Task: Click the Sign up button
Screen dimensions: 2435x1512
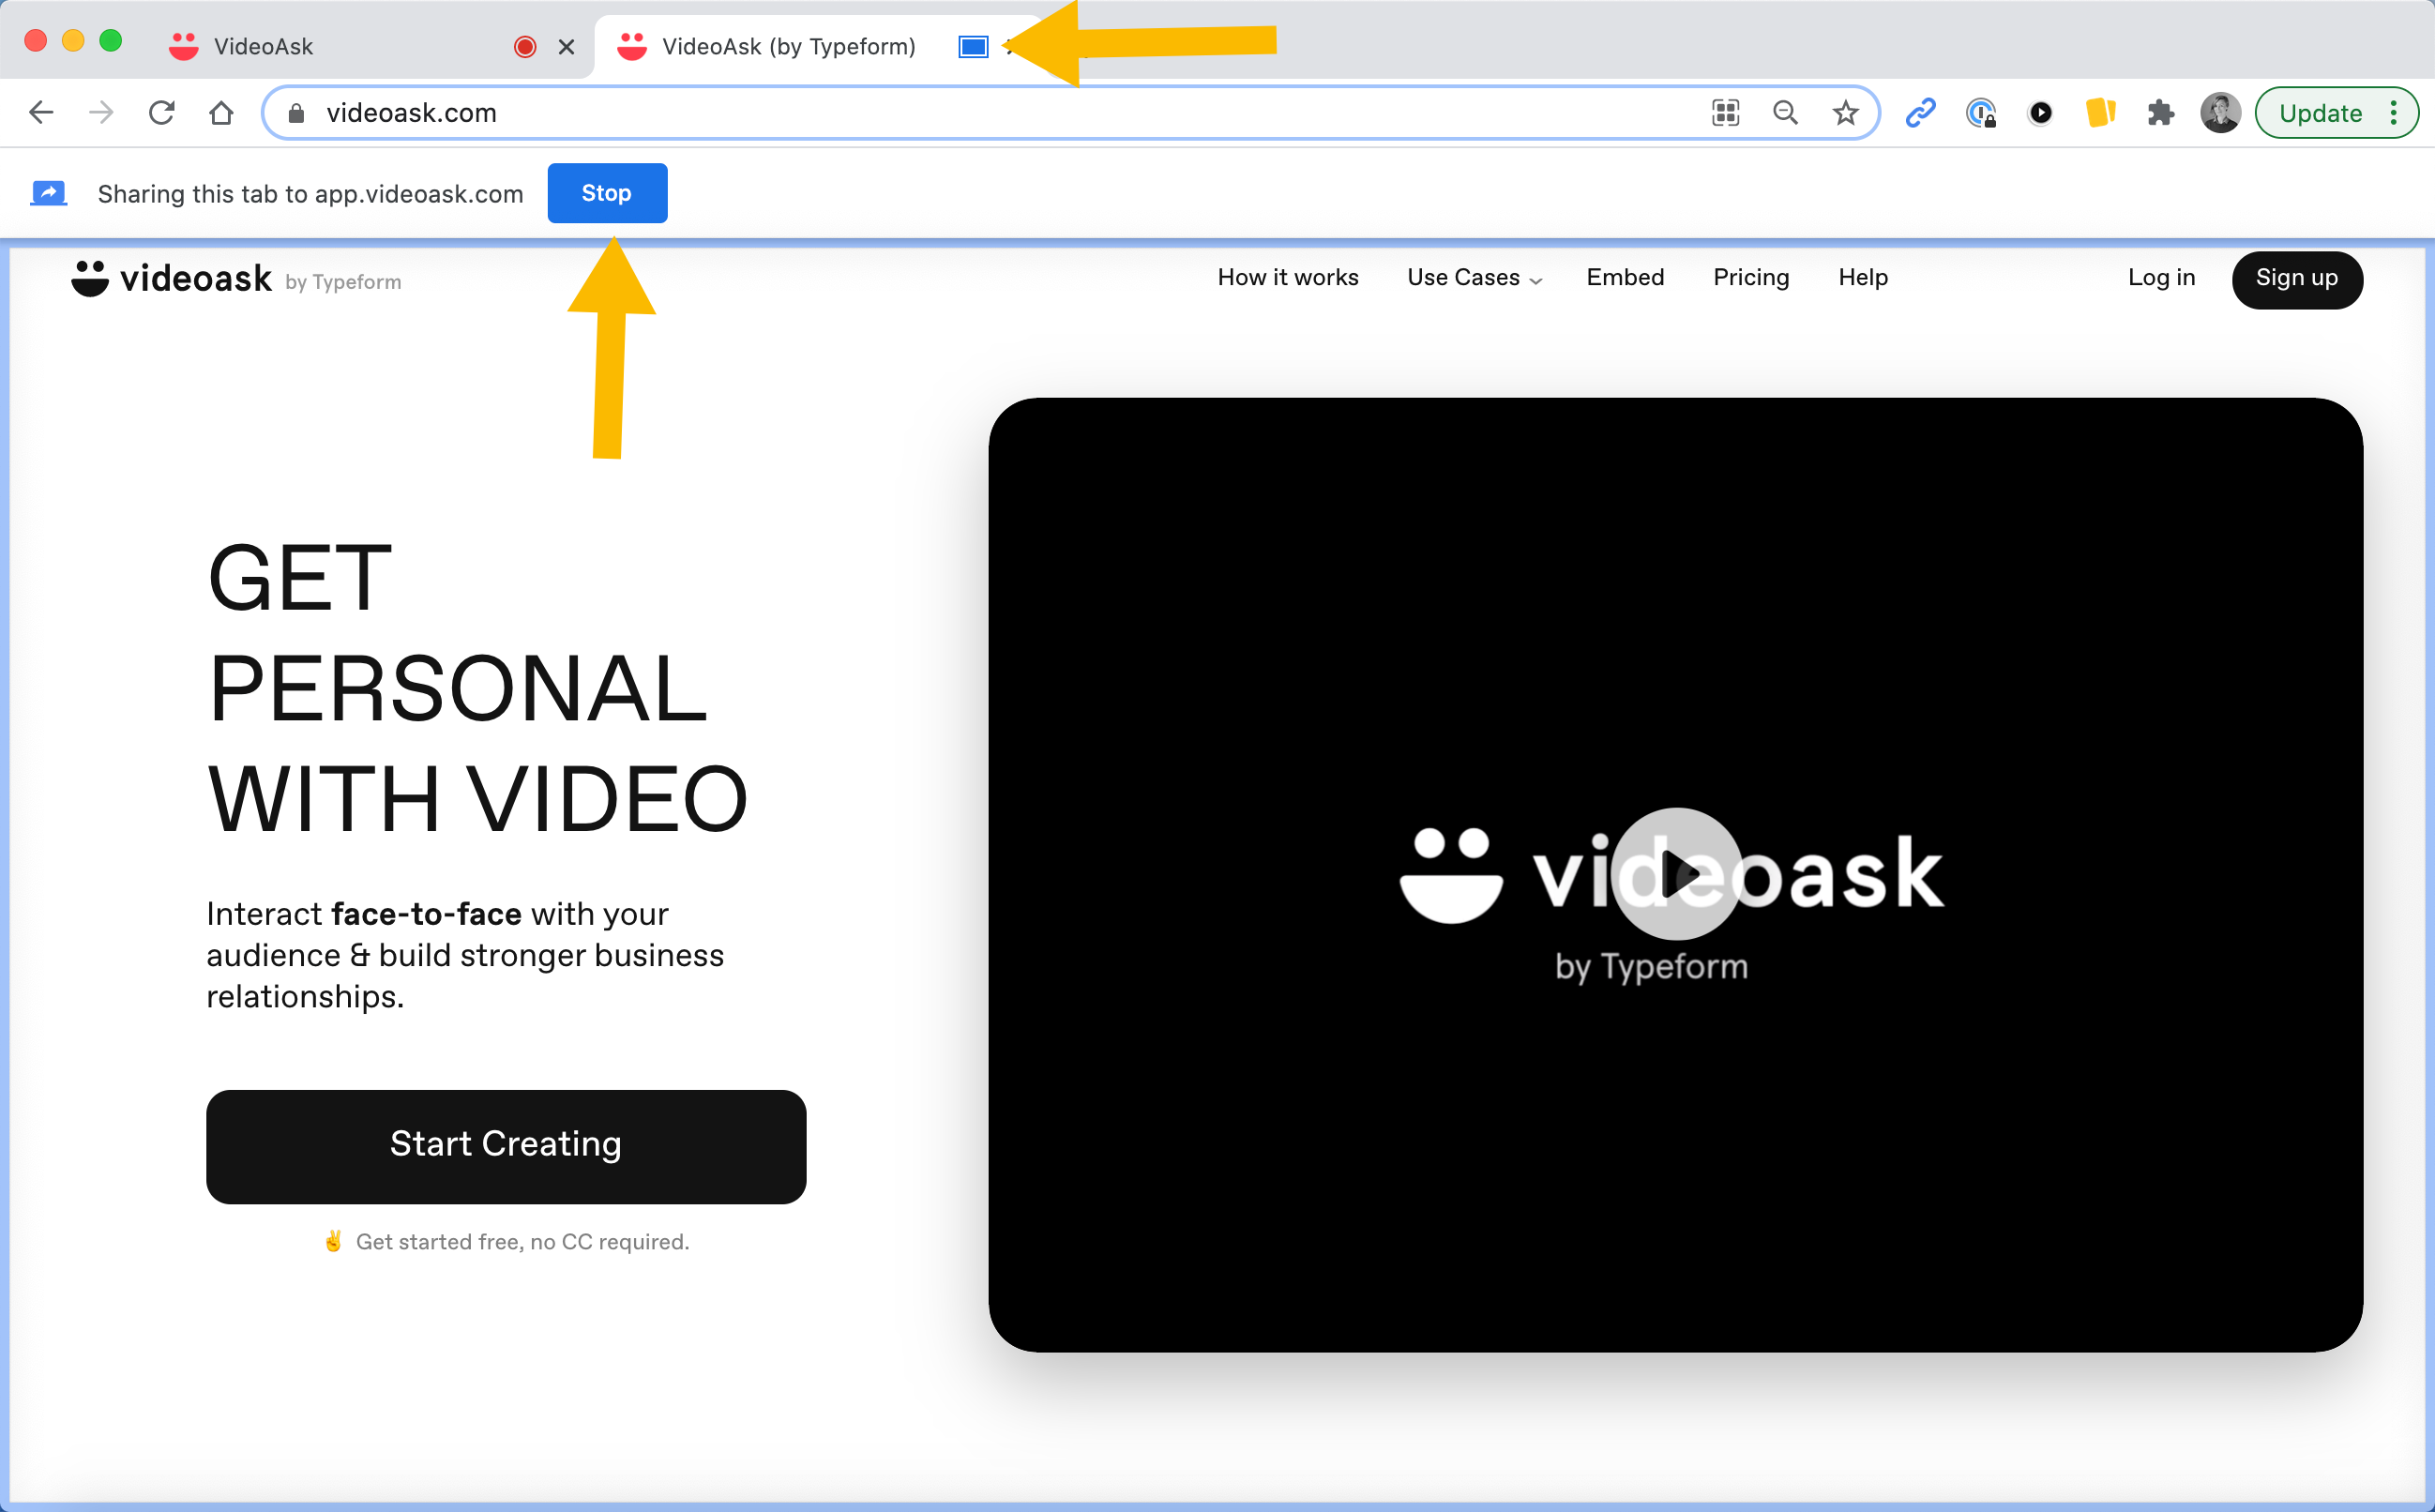Action: click(2297, 279)
